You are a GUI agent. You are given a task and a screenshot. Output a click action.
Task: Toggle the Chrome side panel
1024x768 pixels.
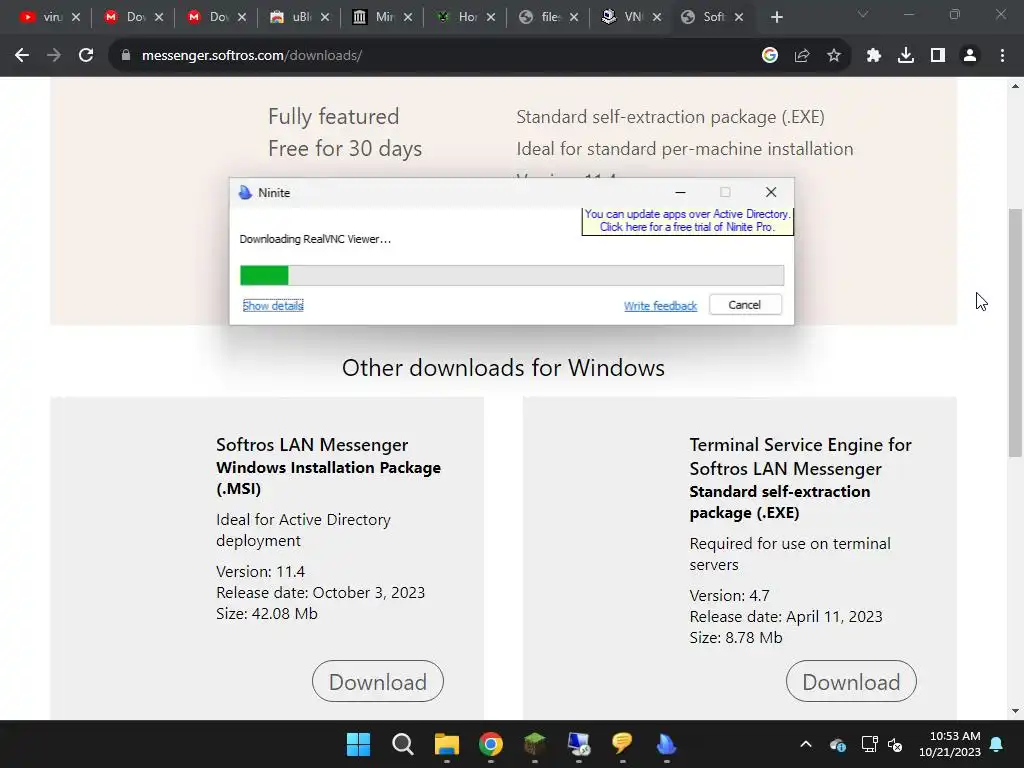click(938, 56)
